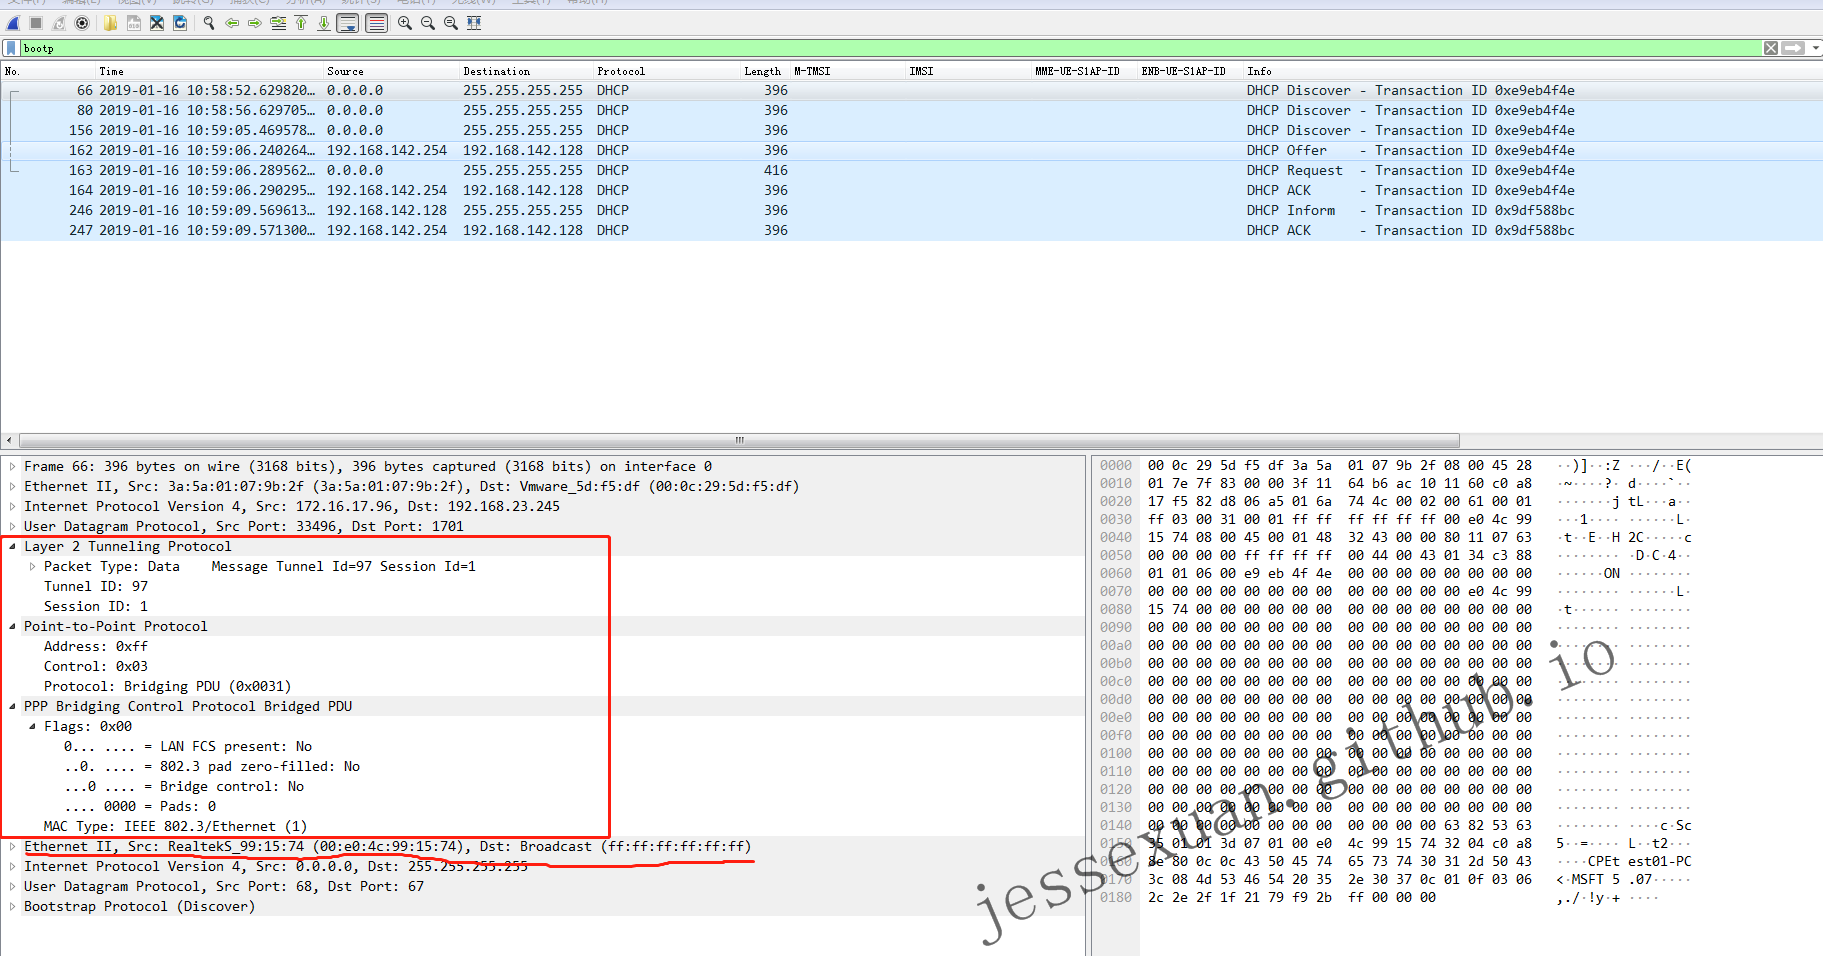The height and width of the screenshot is (956, 1823).
Task: Start a new packet capture
Action: (x=13, y=23)
